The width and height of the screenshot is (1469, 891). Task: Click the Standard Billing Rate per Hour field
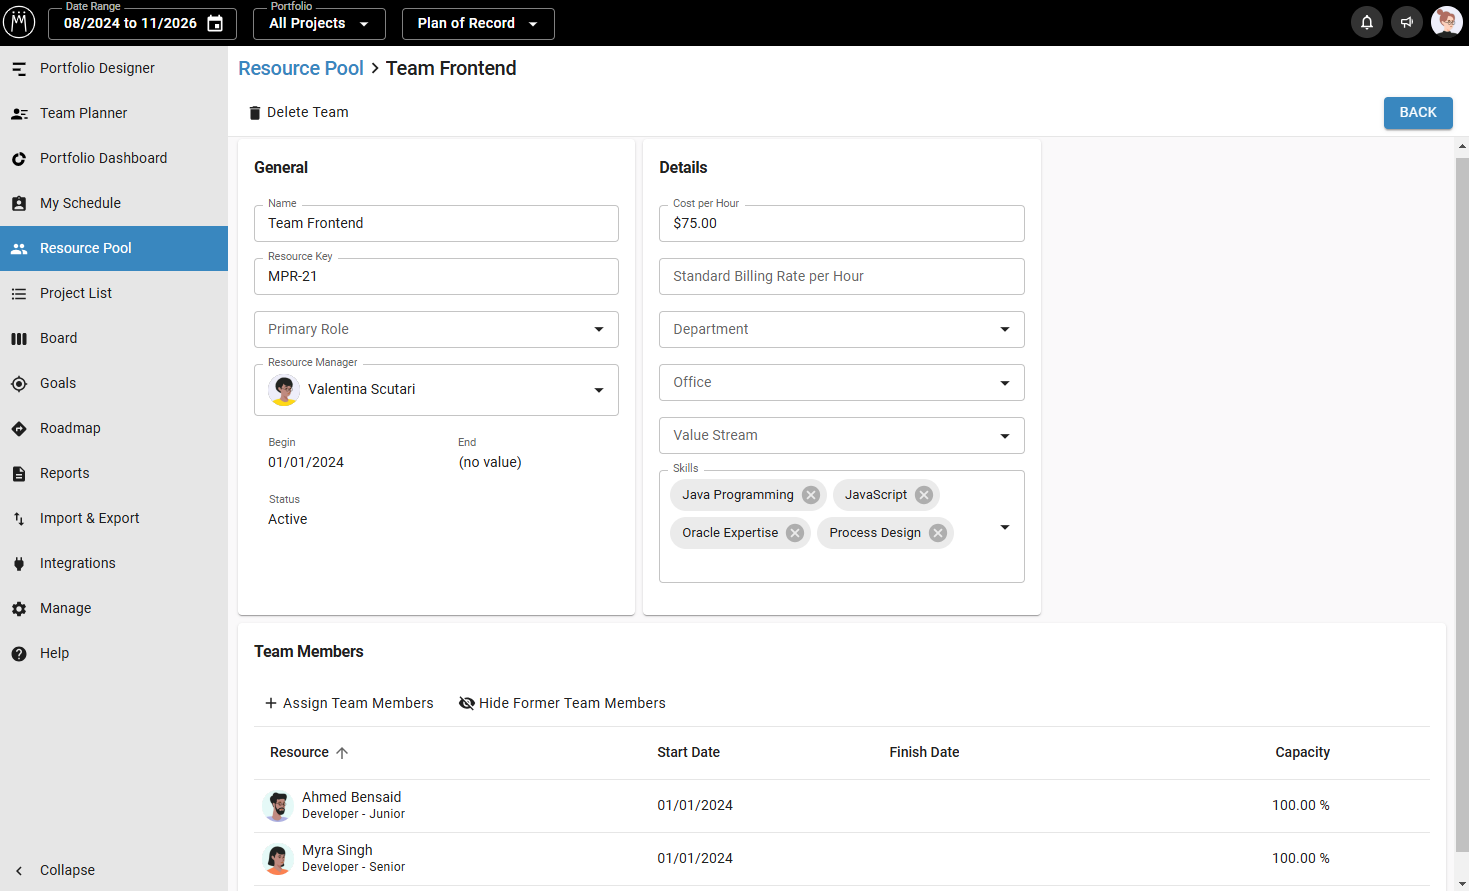(842, 276)
